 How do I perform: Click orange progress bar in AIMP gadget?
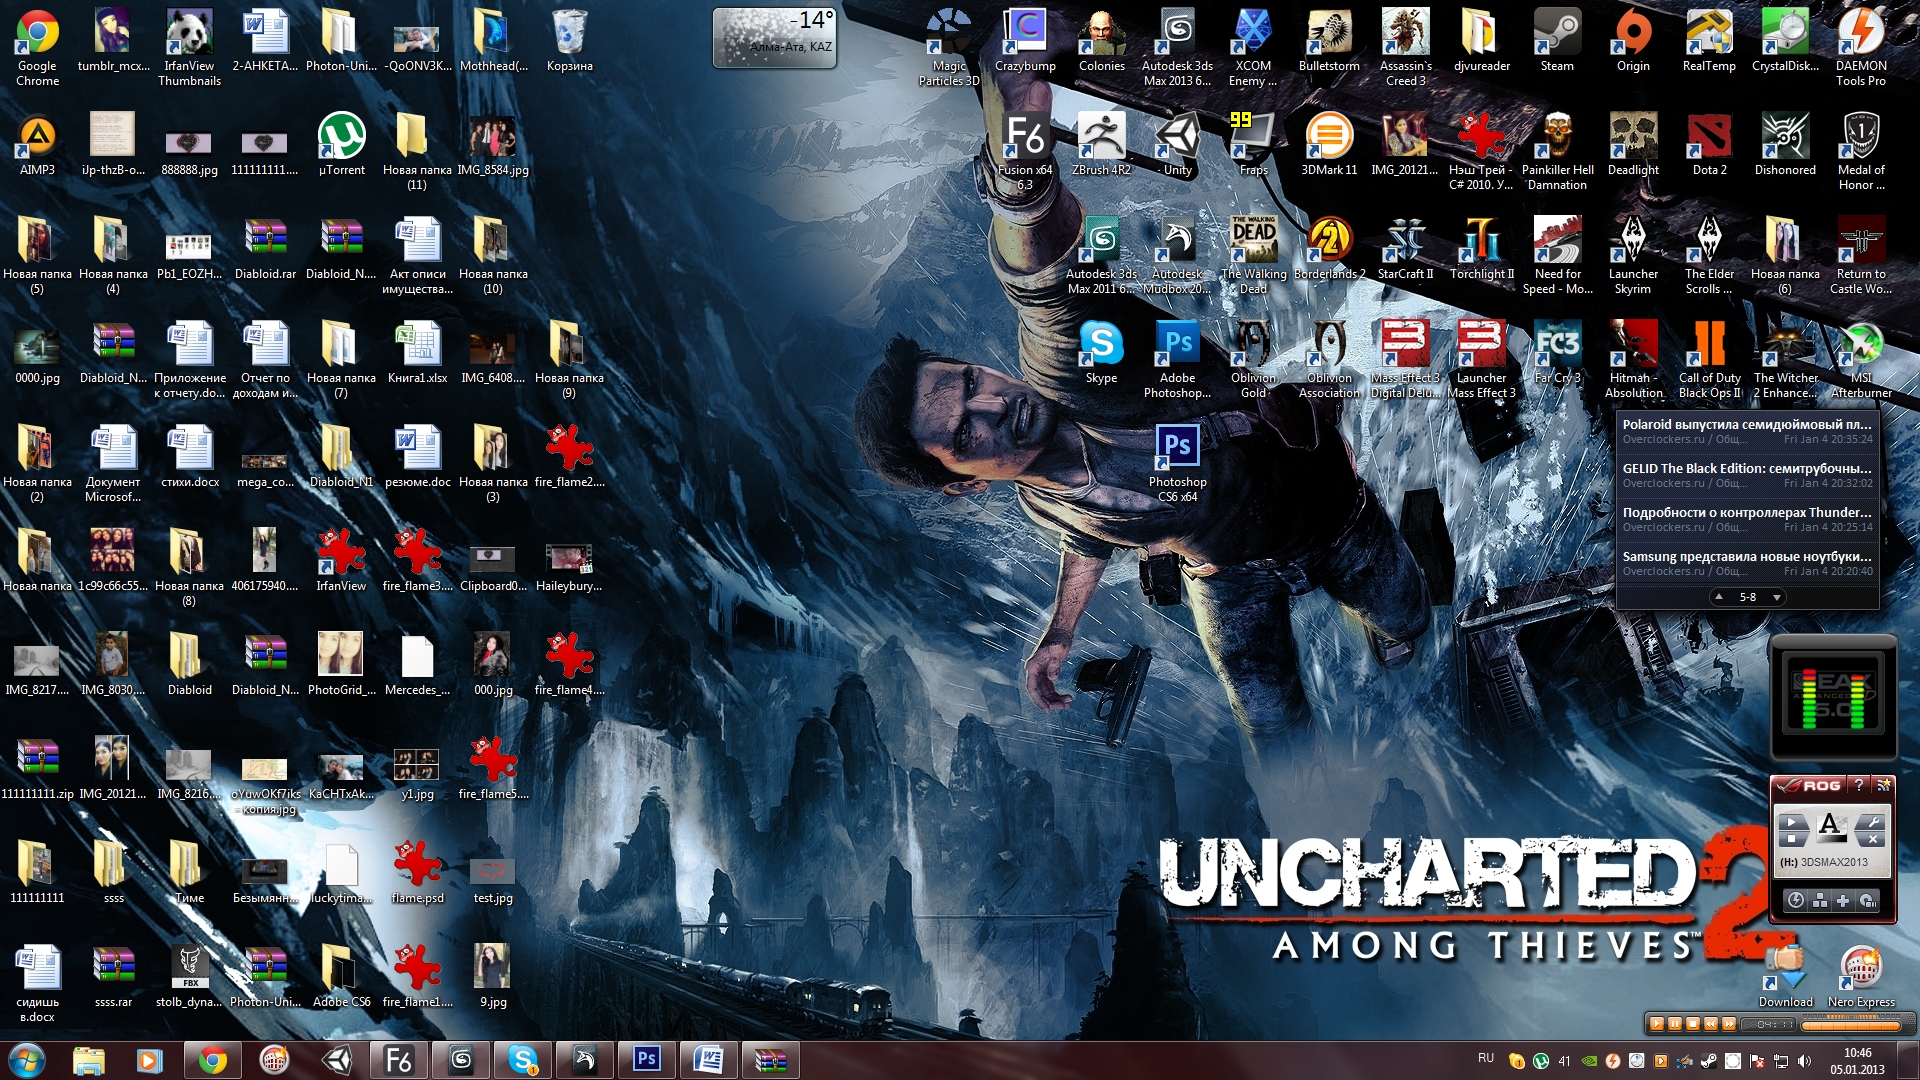pyautogui.click(x=1850, y=1025)
